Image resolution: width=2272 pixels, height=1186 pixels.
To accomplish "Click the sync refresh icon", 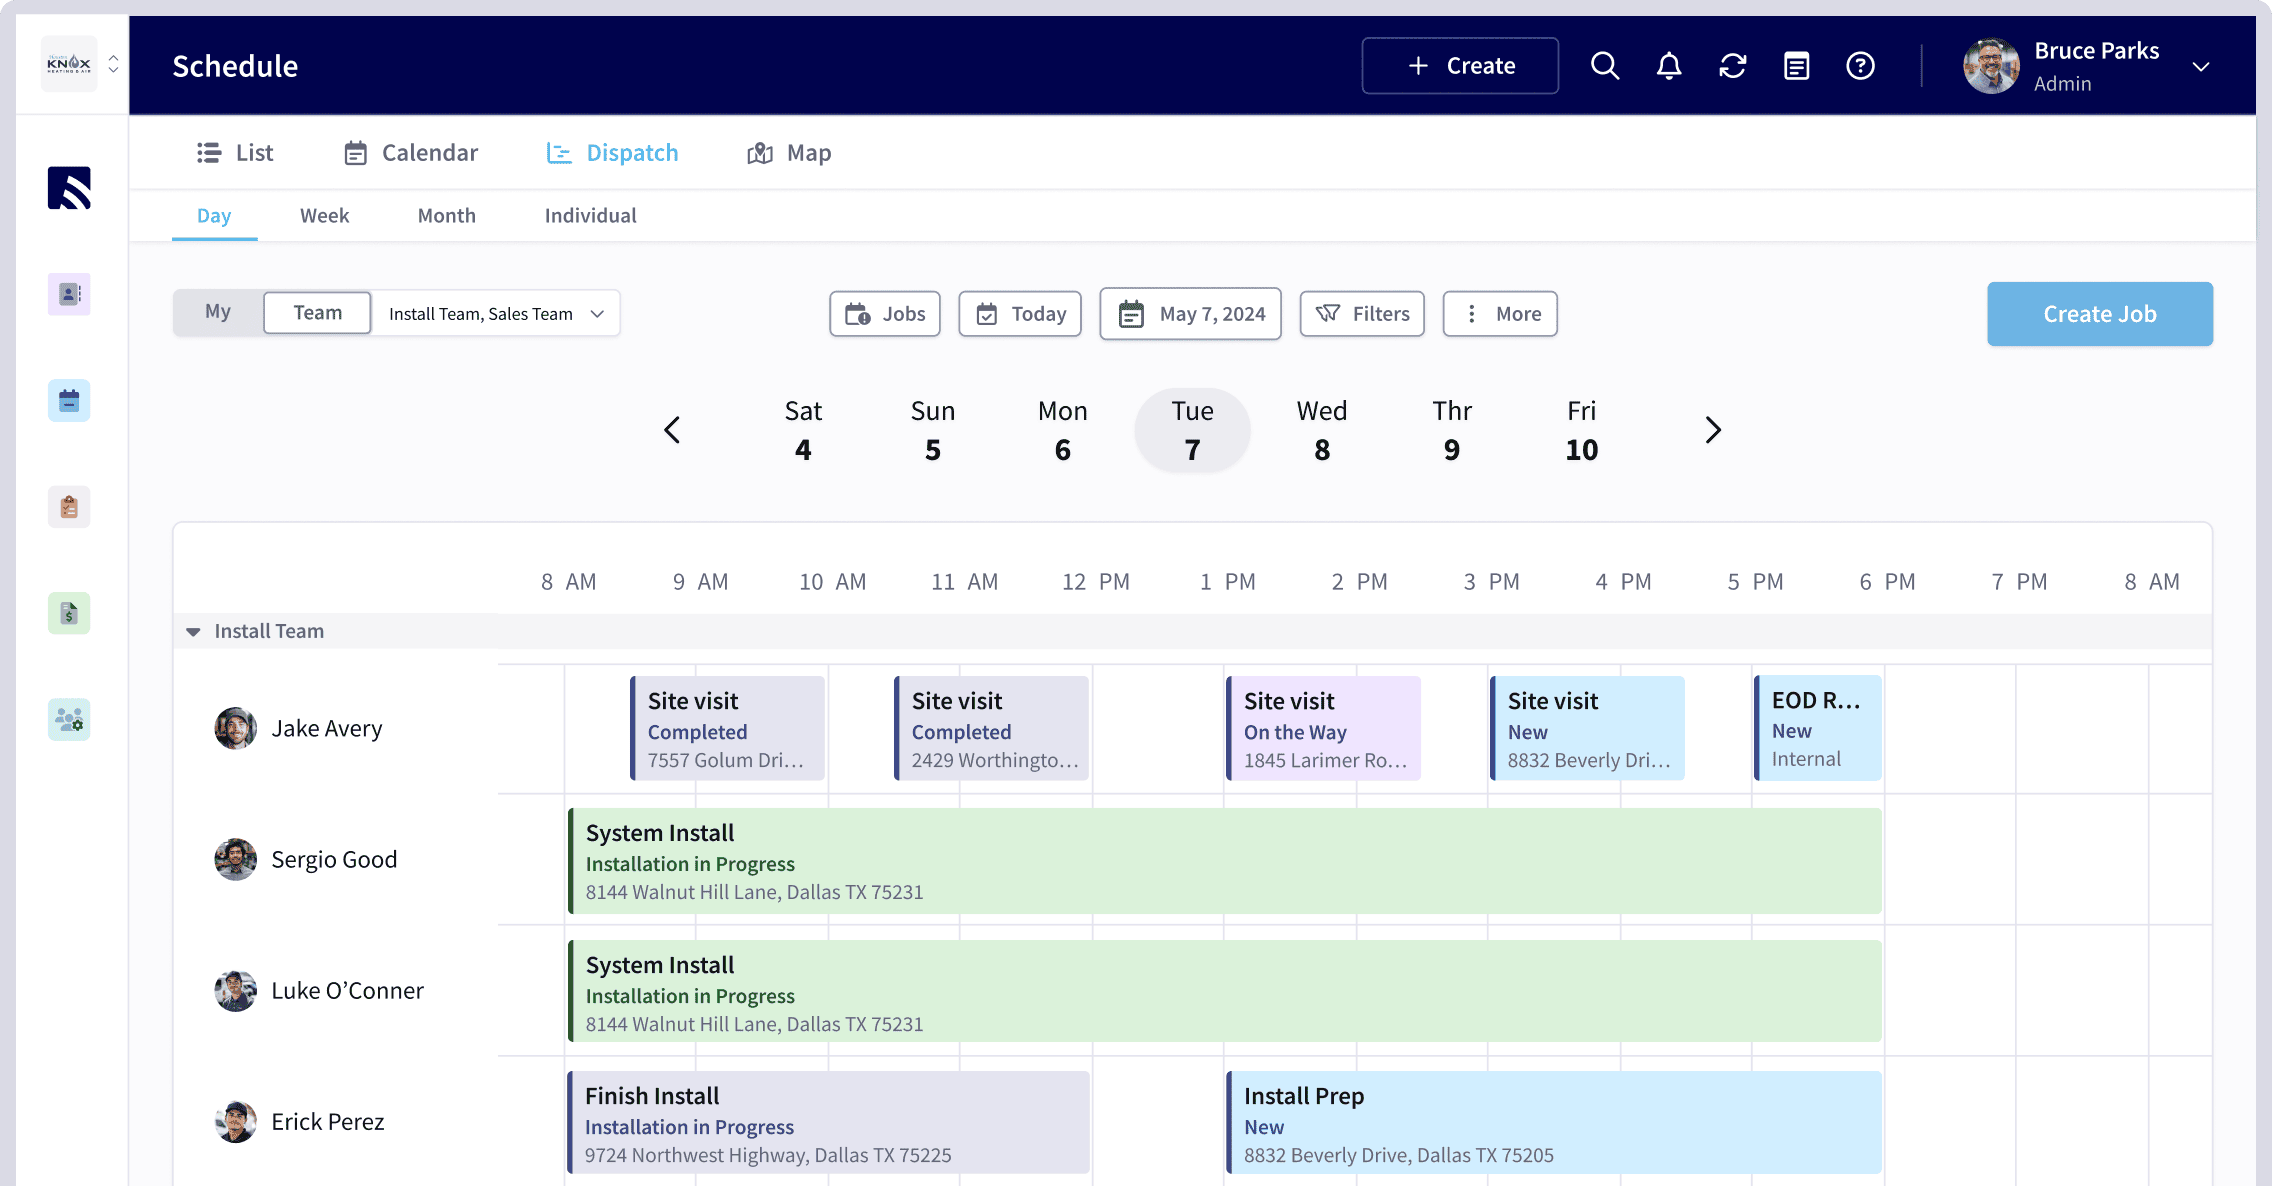I will pyautogui.click(x=1732, y=65).
